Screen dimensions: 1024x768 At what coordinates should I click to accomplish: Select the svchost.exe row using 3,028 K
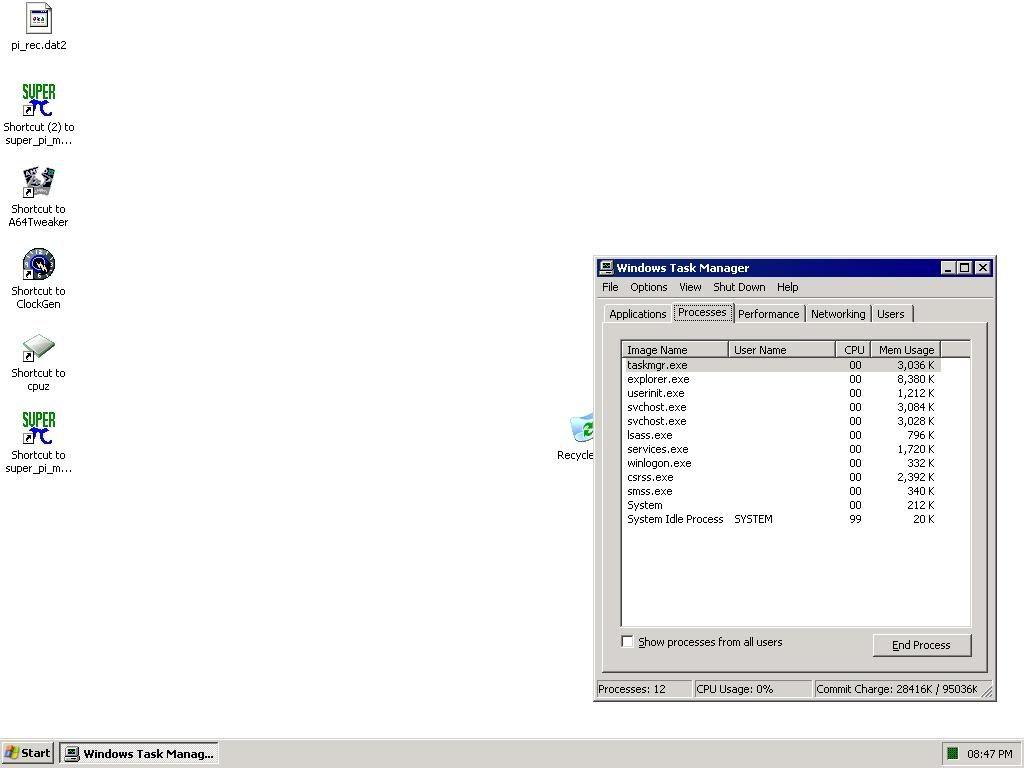click(781, 421)
